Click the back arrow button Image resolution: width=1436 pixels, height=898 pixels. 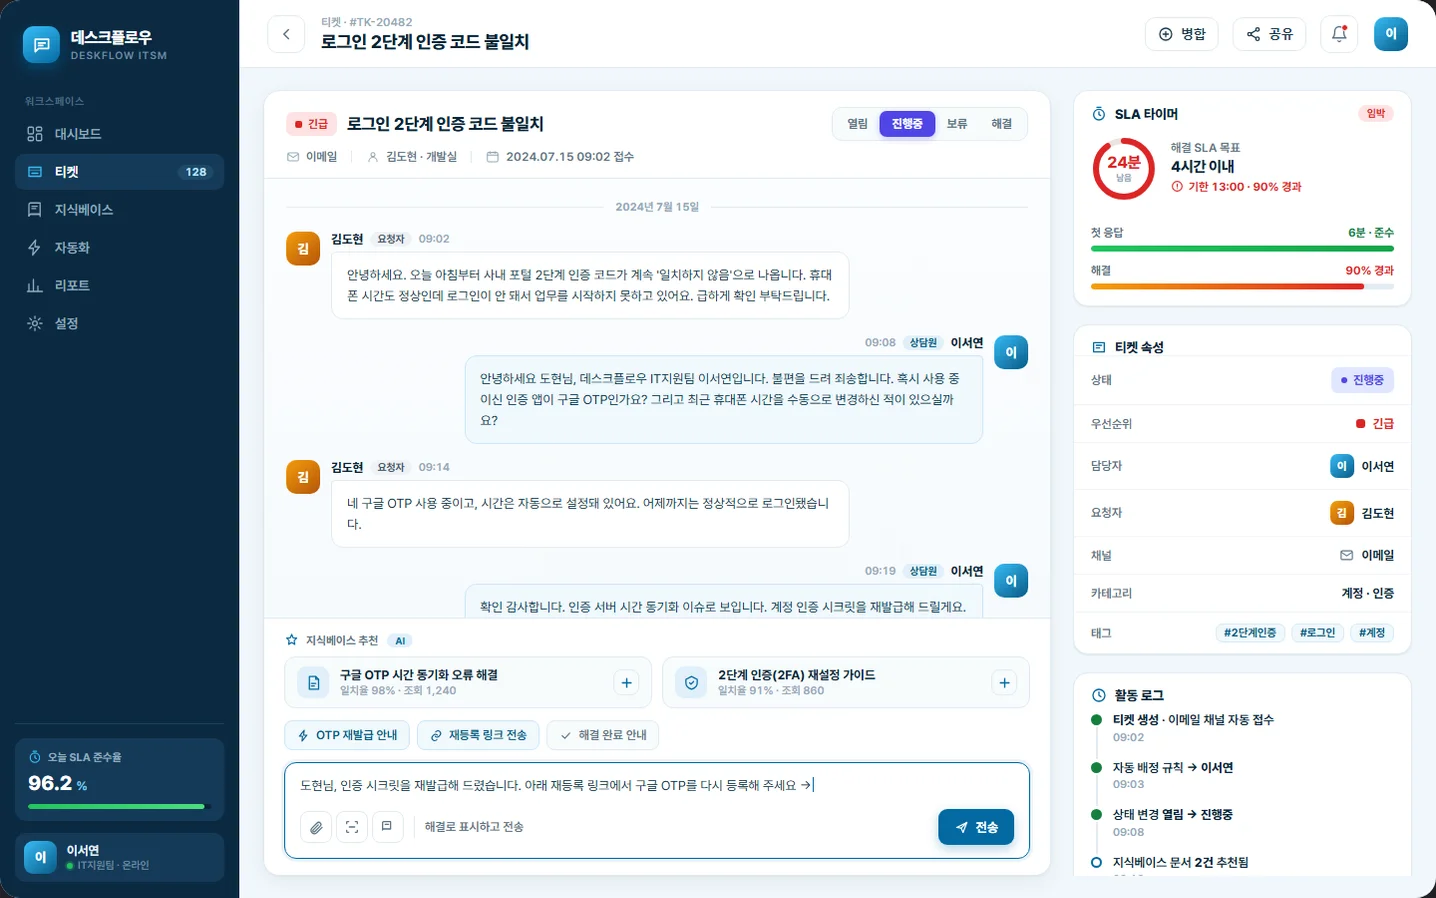coord(286,34)
